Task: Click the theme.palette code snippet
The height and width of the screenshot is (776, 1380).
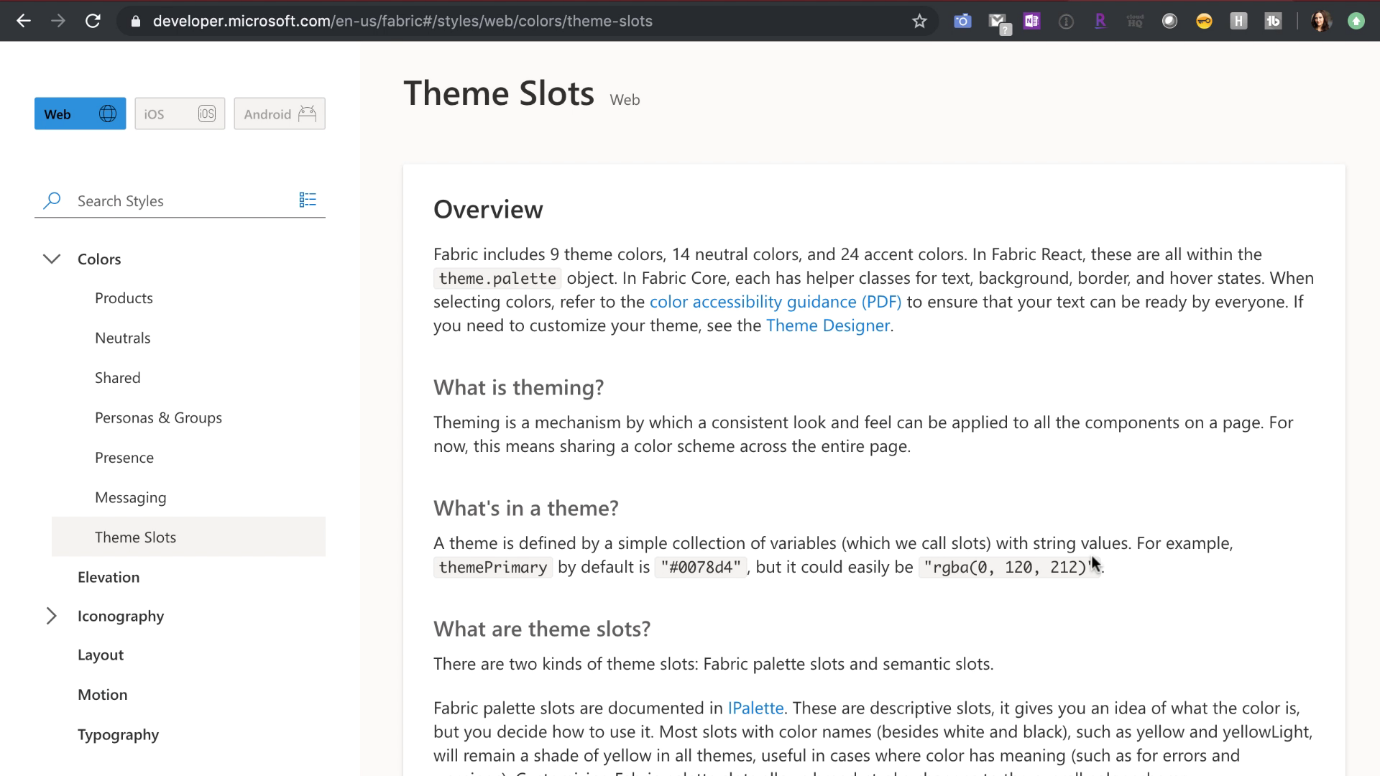Action: pos(497,278)
